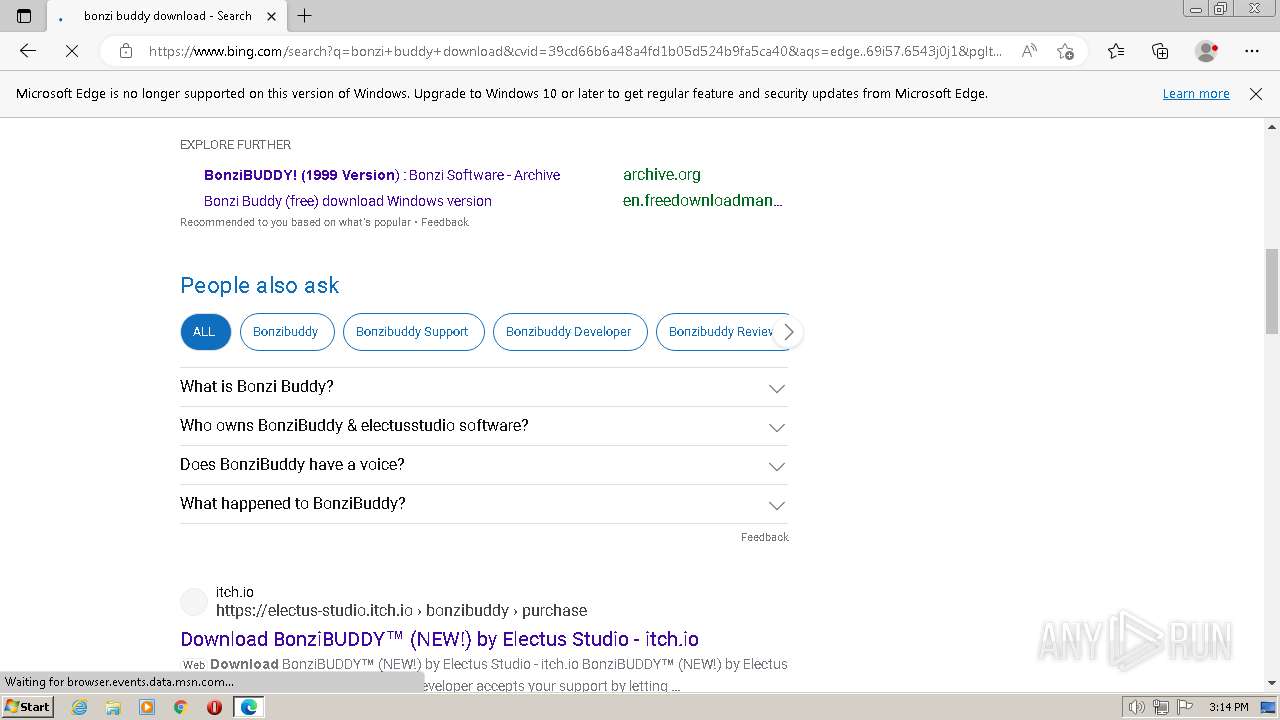
Task: Open File Explorer folder from taskbar
Action: 113,707
